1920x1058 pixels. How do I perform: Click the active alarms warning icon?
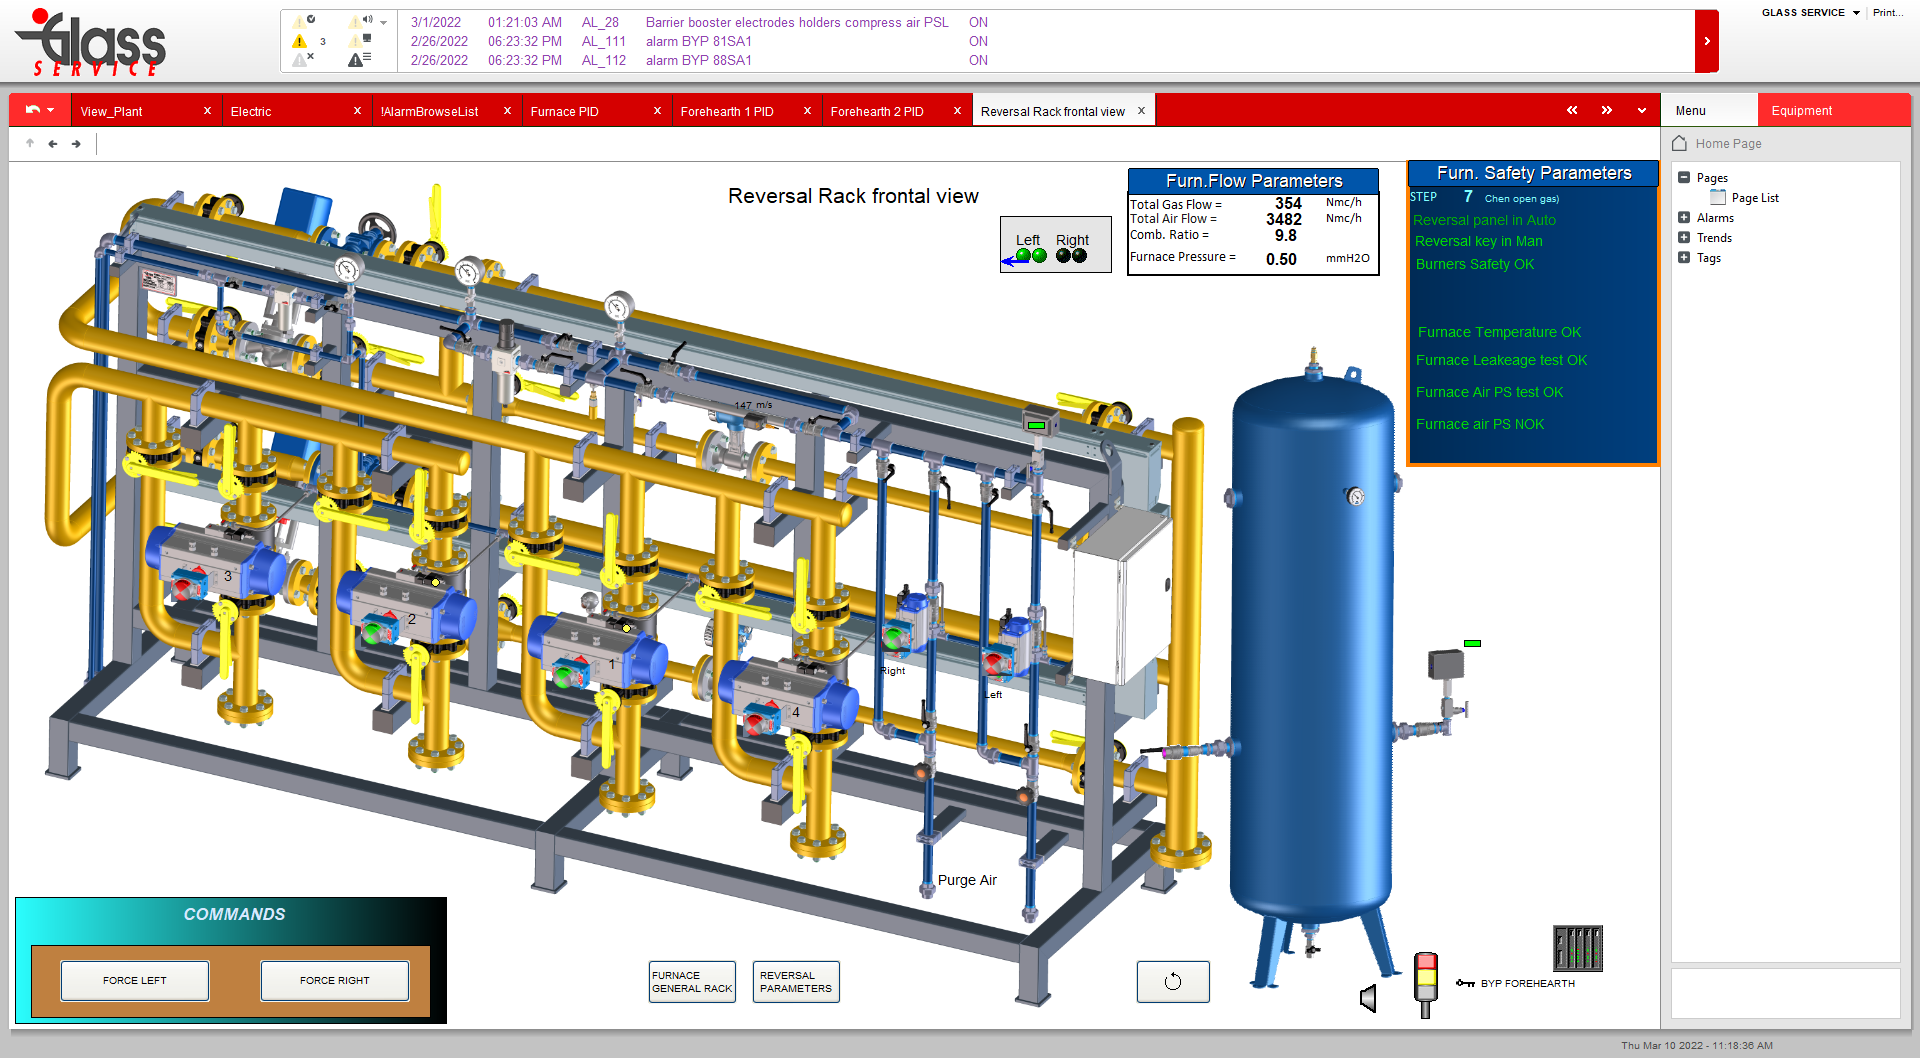tap(299, 41)
